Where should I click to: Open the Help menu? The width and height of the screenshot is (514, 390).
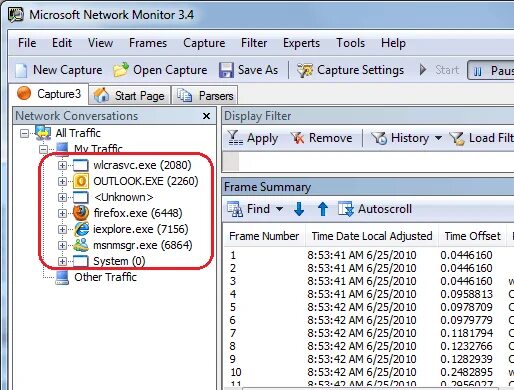coord(393,43)
